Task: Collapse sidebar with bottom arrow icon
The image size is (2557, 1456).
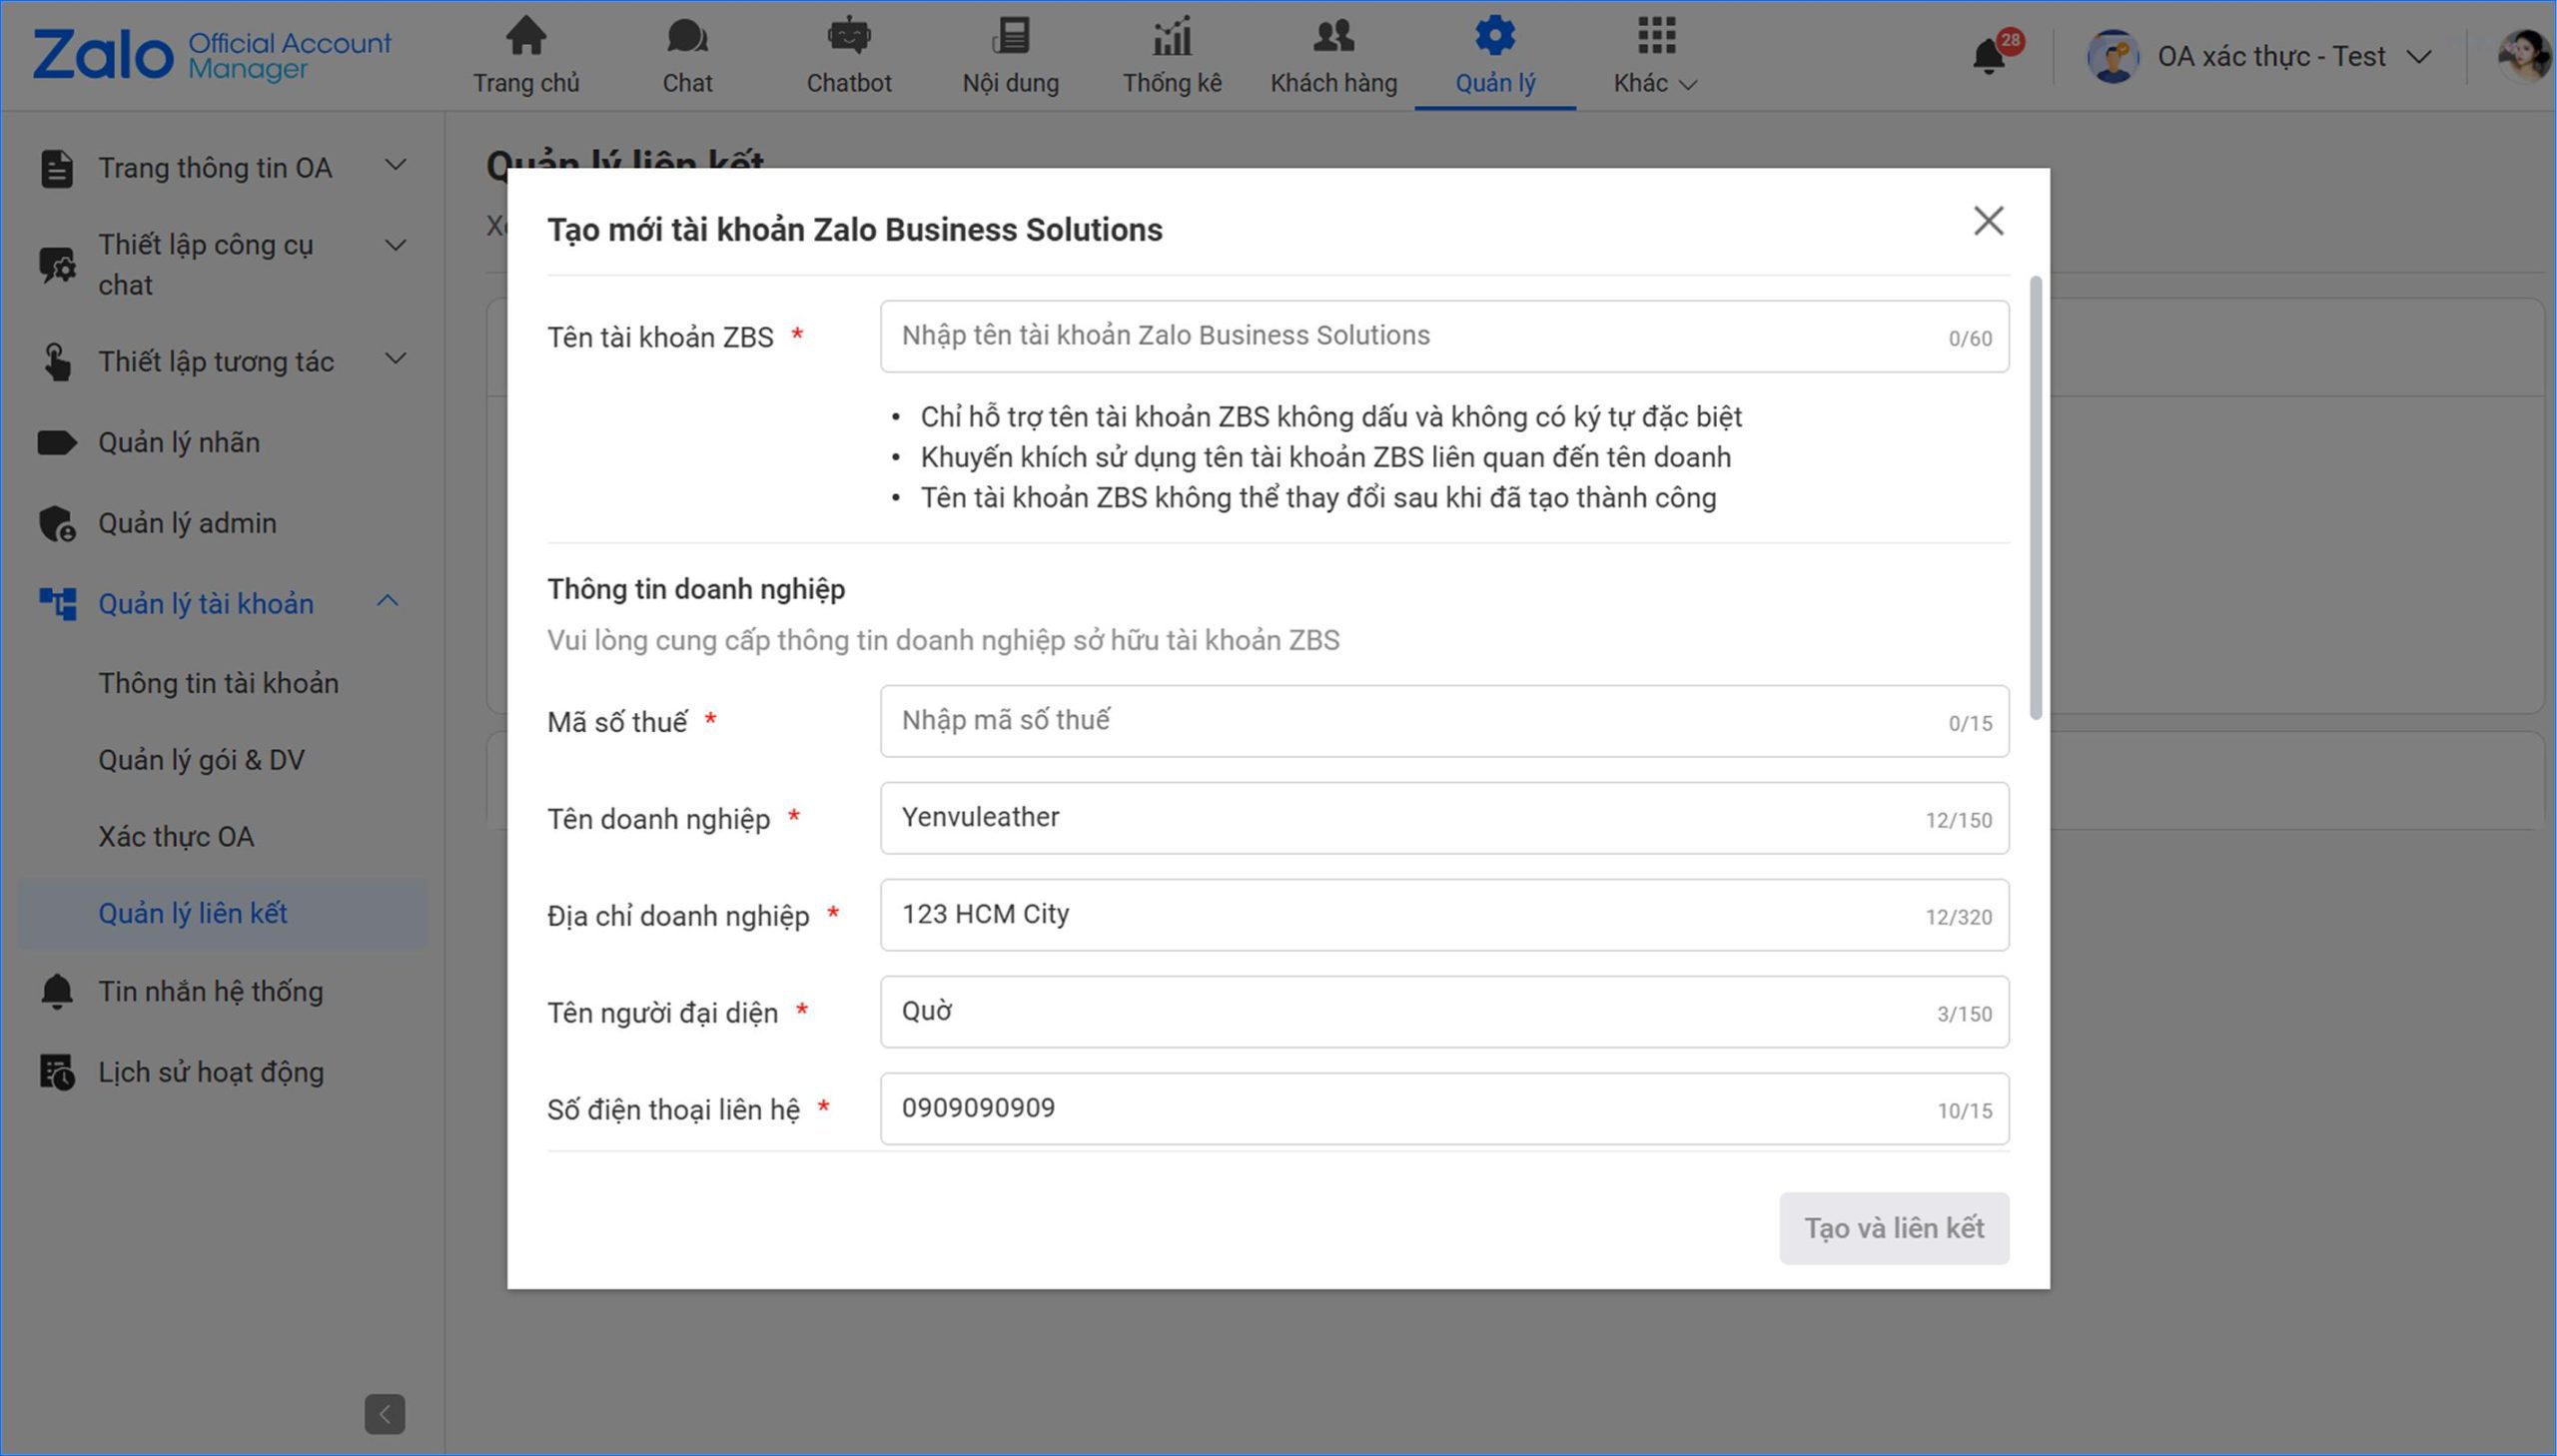Action: click(384, 1413)
